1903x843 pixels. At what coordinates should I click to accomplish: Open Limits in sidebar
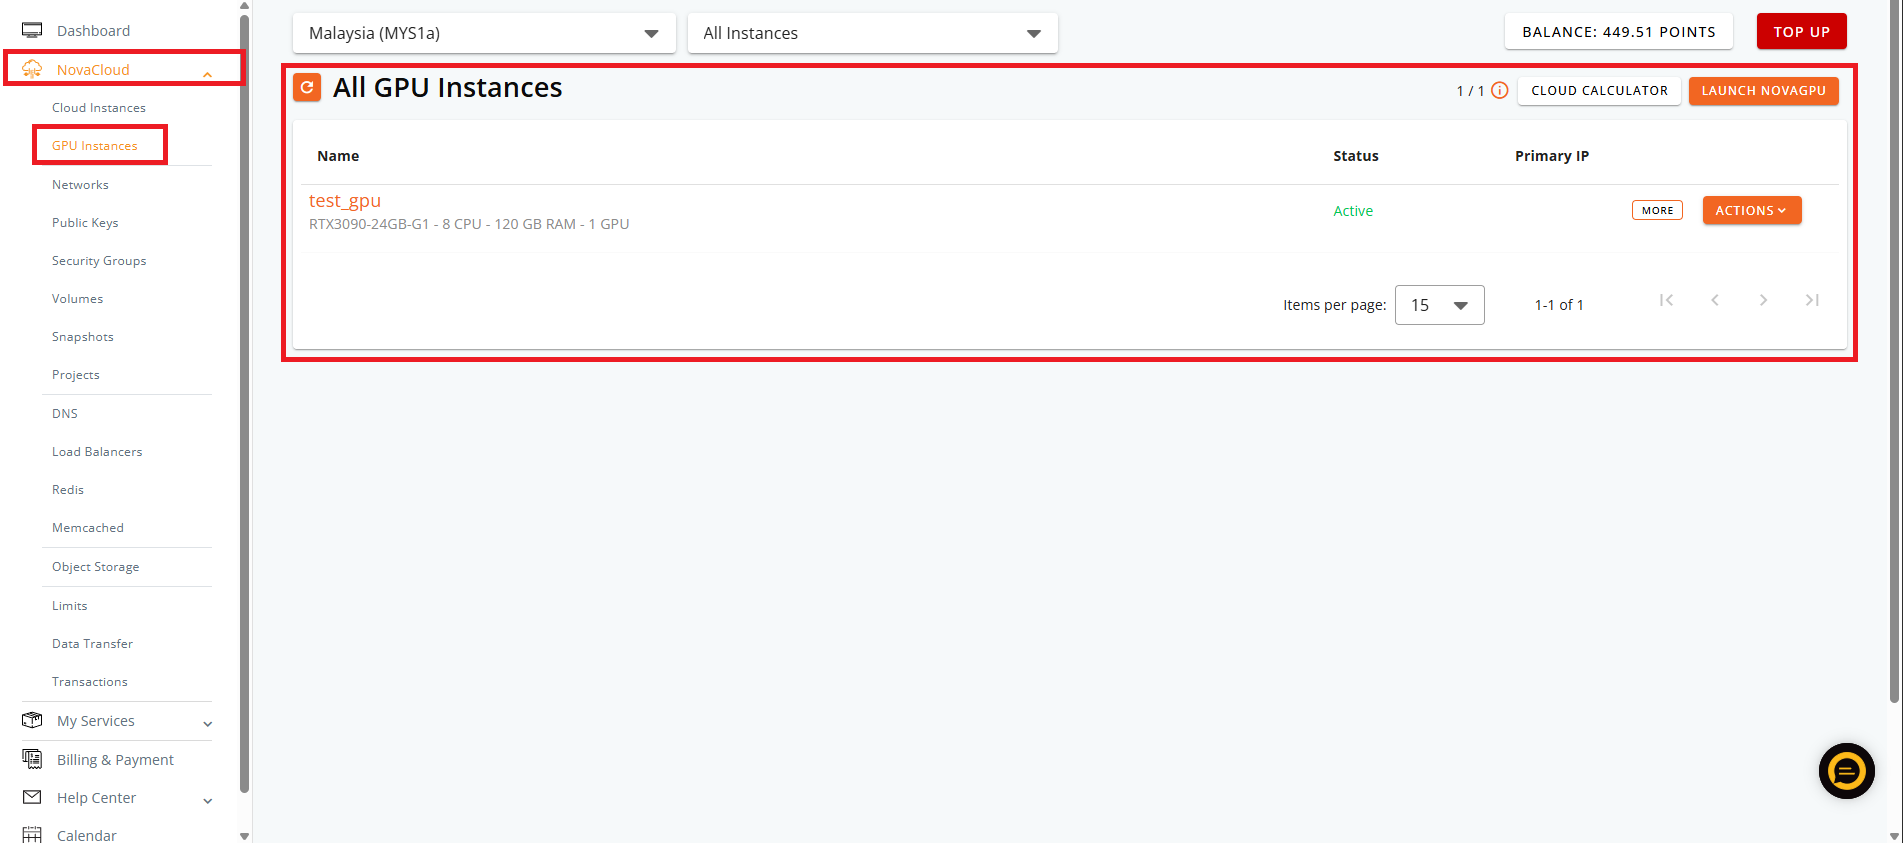[70, 606]
